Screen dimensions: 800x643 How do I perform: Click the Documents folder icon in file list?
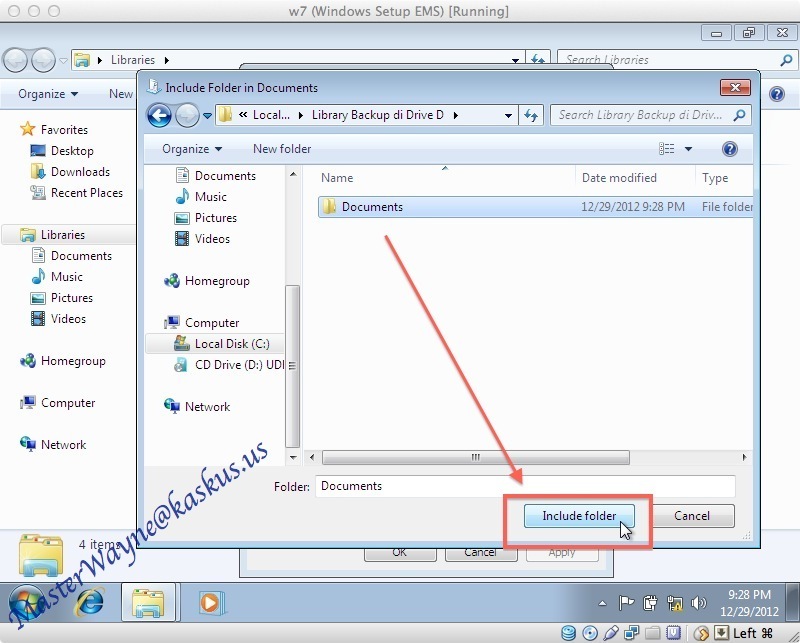330,207
